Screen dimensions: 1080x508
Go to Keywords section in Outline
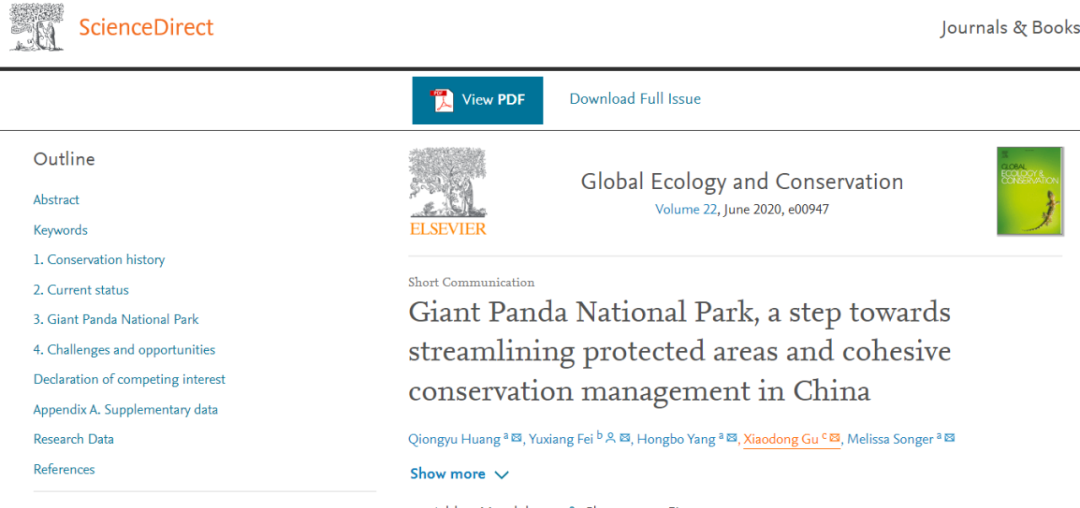pyautogui.click(x=60, y=230)
